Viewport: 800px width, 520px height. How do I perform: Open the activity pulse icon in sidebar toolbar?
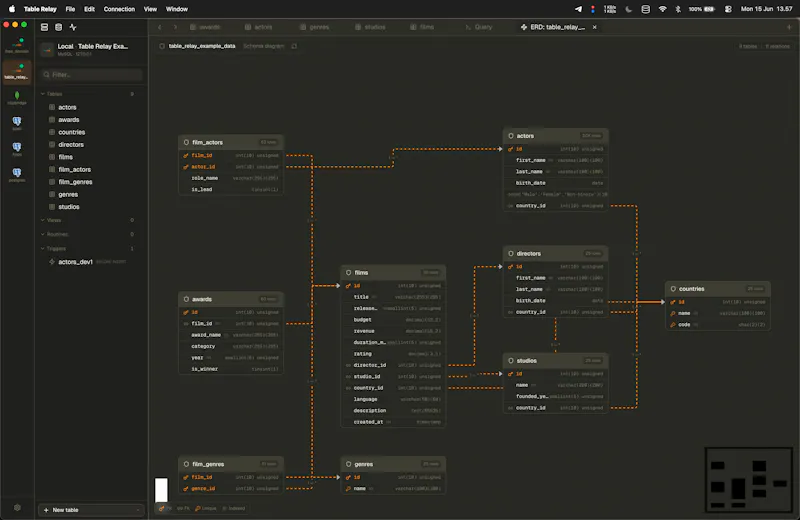(73, 27)
